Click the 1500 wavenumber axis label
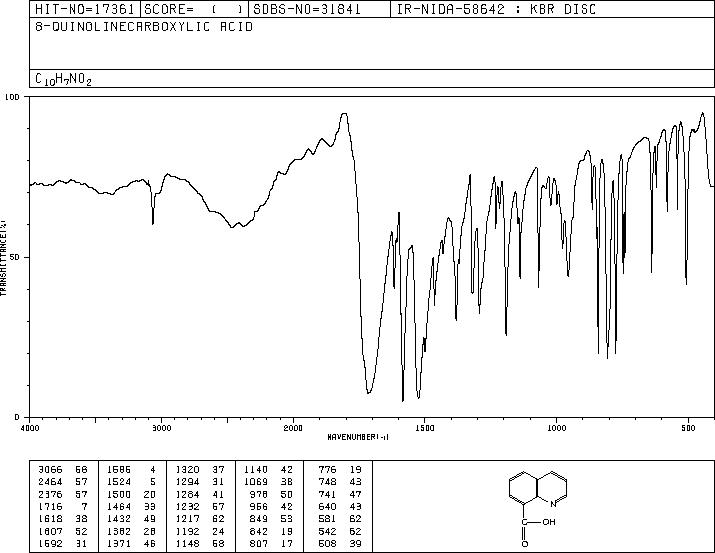This screenshot has height=553, width=715. pyautogui.click(x=425, y=428)
